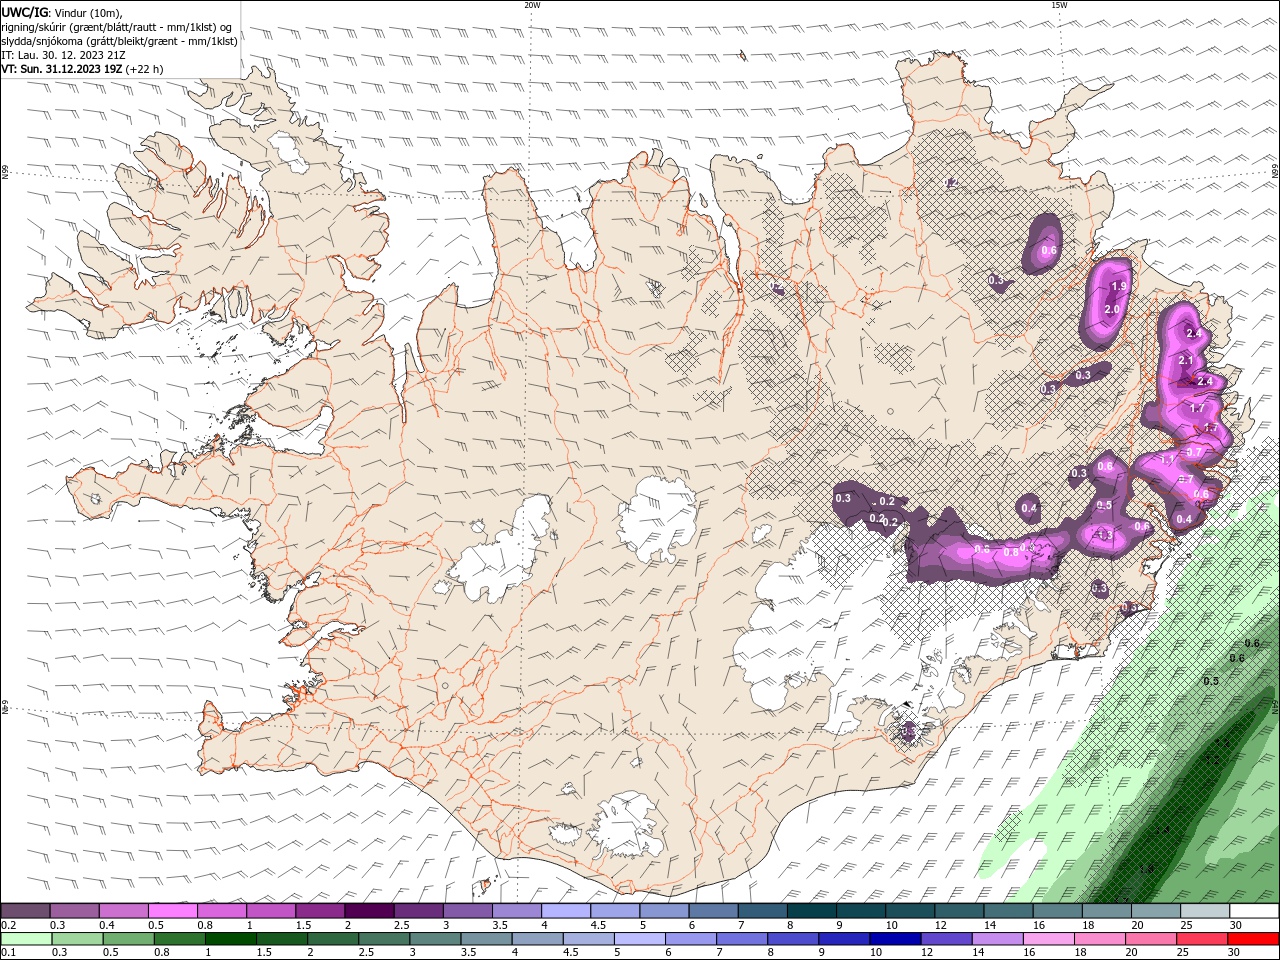Screen dimensions: 1280x960
Task: Click the 'rigning/skúrir' legend description line
Action: pos(117,27)
